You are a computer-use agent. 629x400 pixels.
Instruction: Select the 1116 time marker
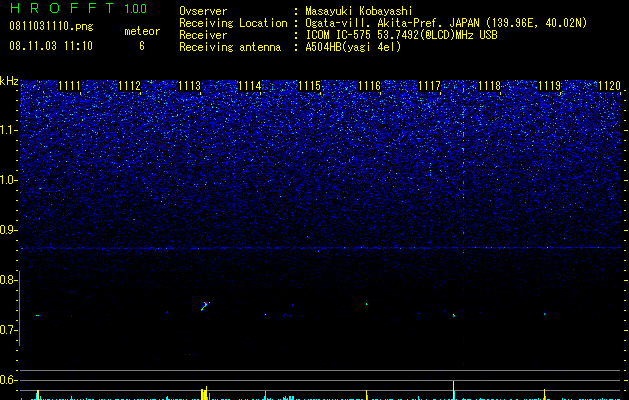pos(369,86)
